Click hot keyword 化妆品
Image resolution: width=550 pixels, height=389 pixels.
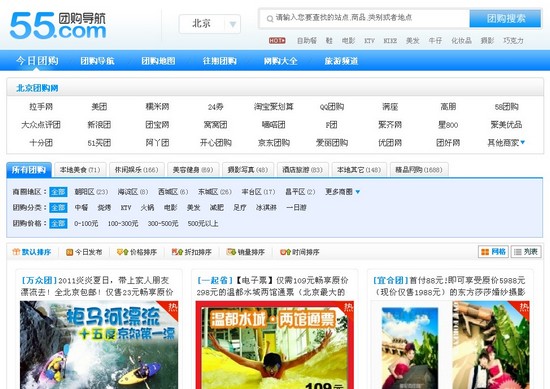(461, 41)
